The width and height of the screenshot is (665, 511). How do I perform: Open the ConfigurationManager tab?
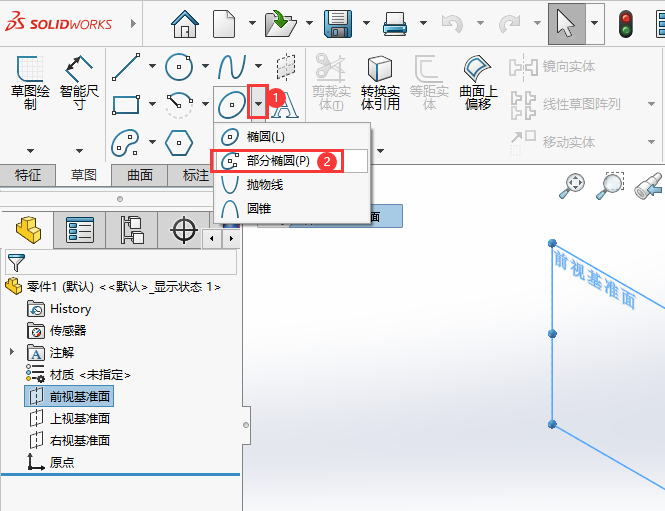tap(132, 230)
